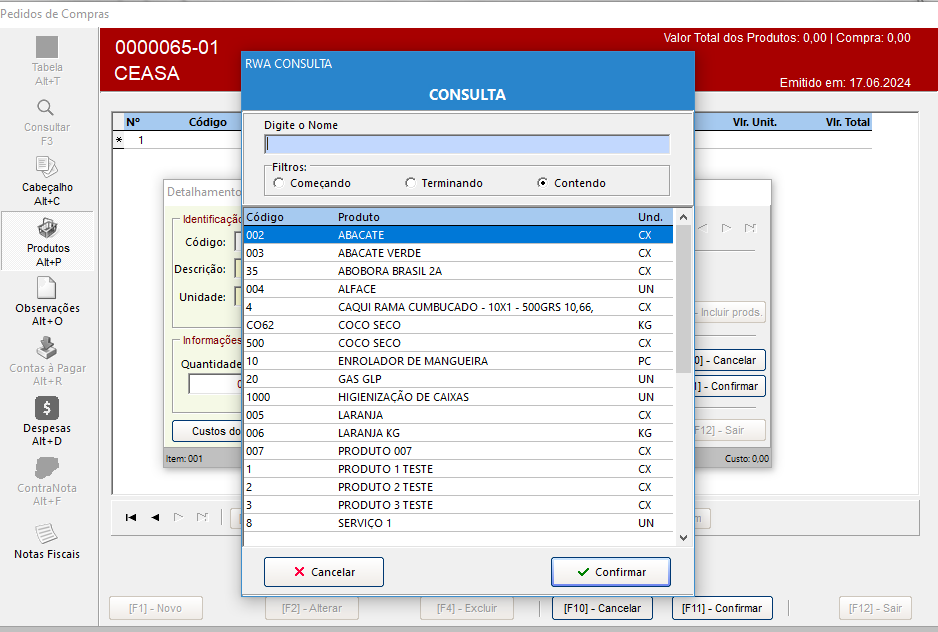Click last-record arrow in Detalhamento window

[x=750, y=228]
